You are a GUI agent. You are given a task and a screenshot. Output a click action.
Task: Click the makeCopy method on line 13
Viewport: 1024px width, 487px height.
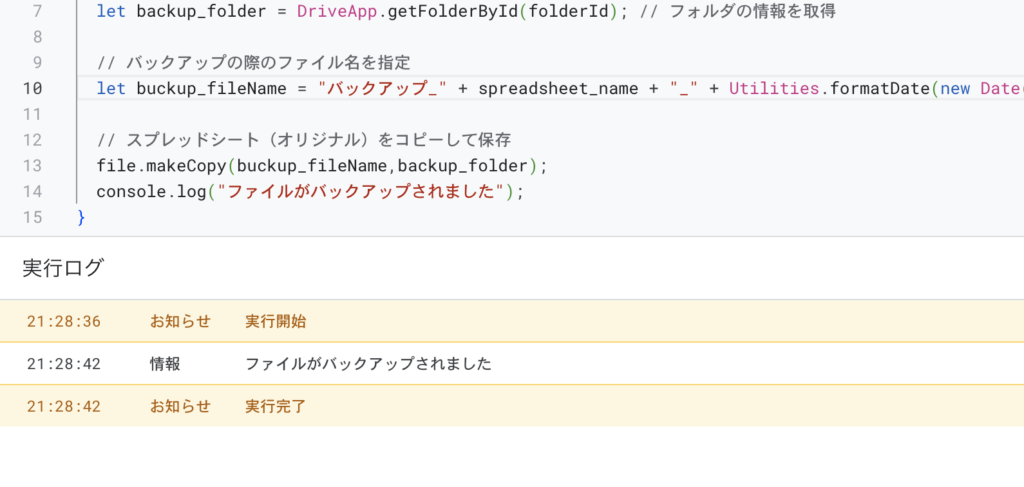[180, 165]
